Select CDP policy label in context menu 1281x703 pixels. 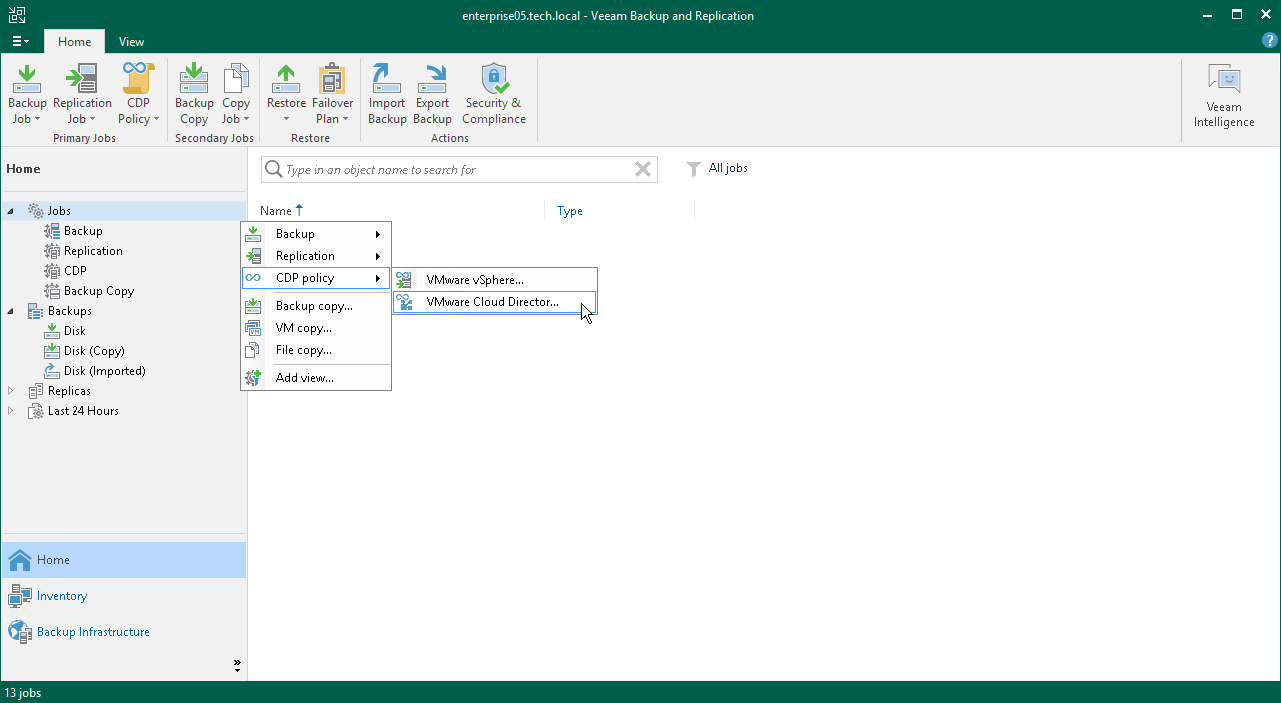[x=305, y=278]
